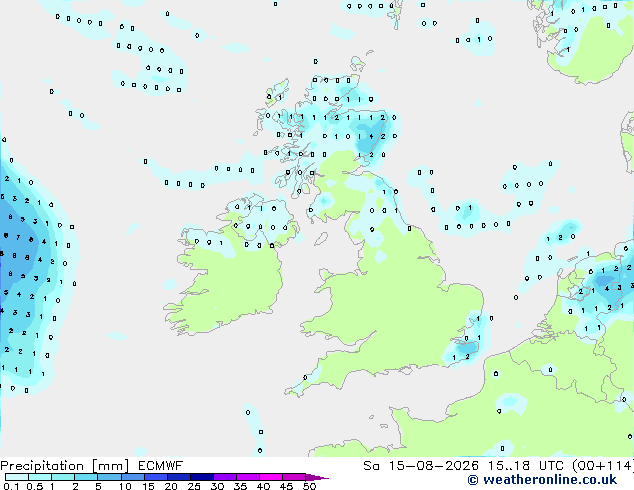Click the "(00+114)" forecast run text
The image size is (634, 490).
(x=603, y=466)
